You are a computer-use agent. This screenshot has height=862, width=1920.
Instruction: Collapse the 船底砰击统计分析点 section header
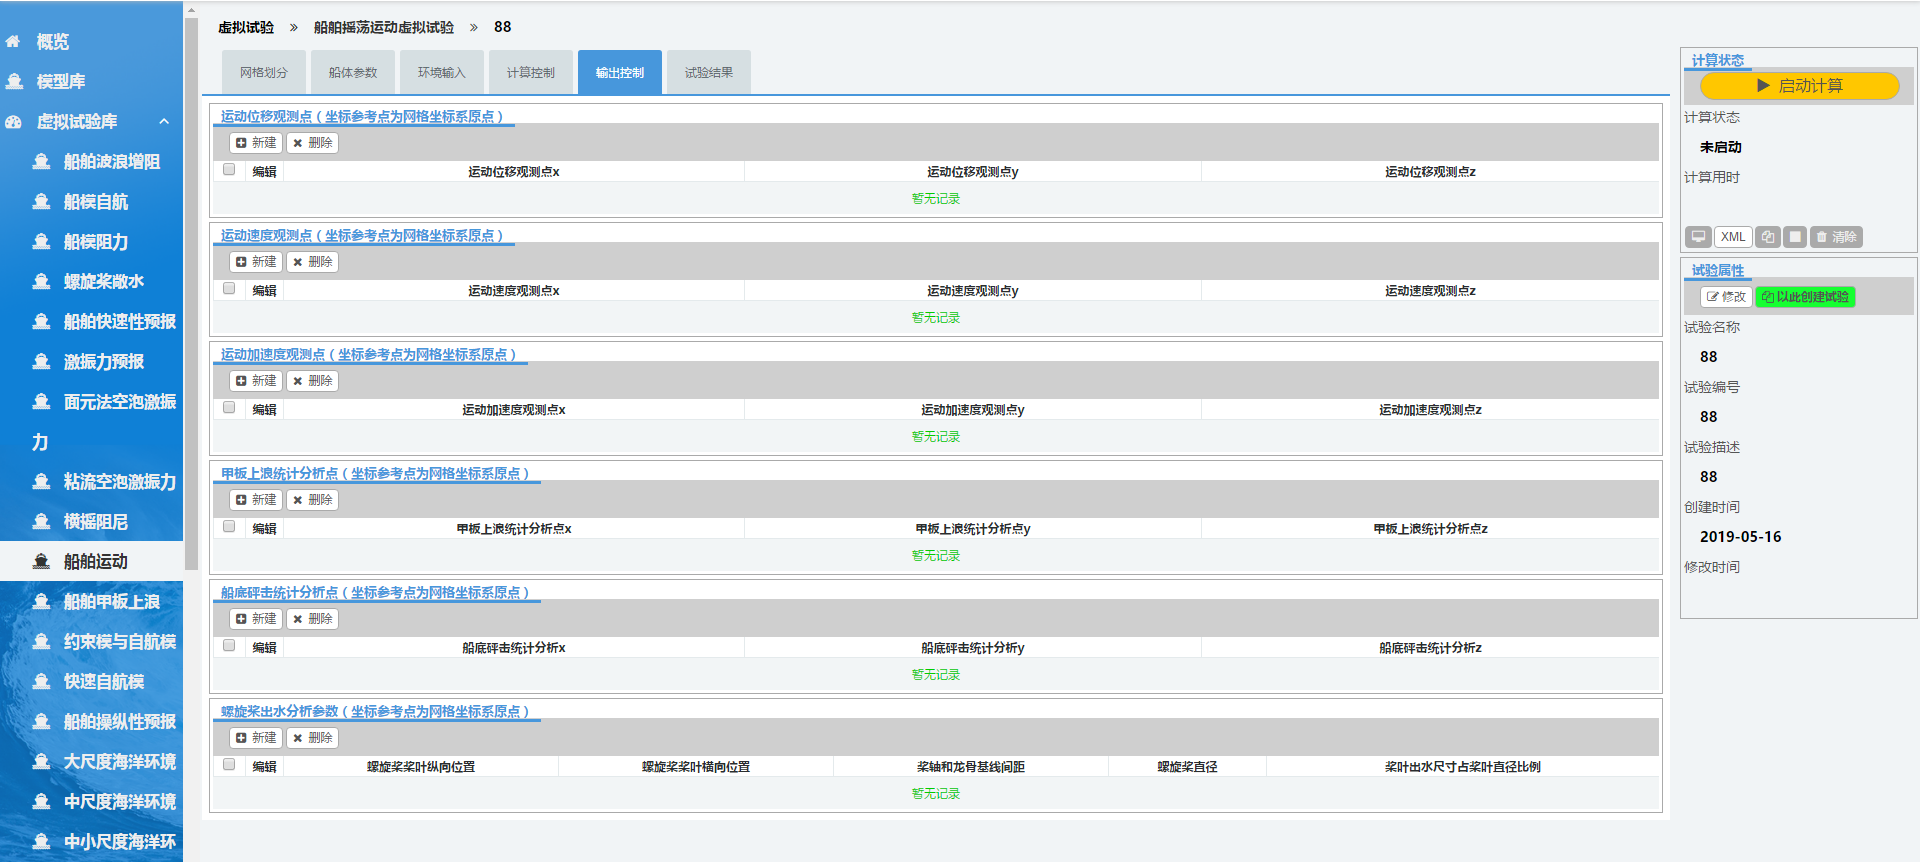tap(375, 593)
